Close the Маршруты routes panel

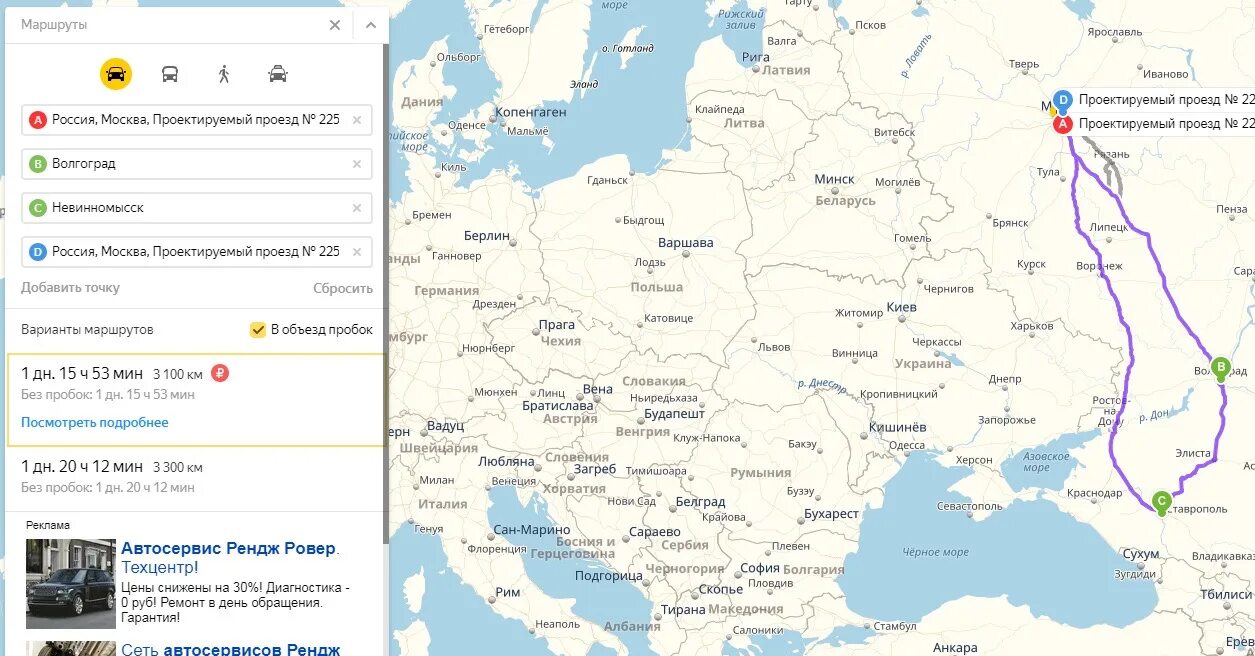(335, 25)
